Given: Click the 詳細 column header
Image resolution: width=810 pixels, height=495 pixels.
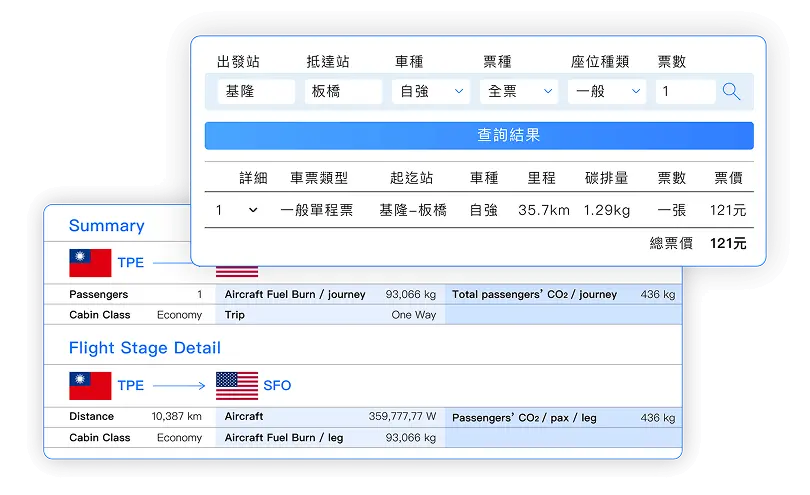Looking at the screenshot, I should tap(253, 178).
